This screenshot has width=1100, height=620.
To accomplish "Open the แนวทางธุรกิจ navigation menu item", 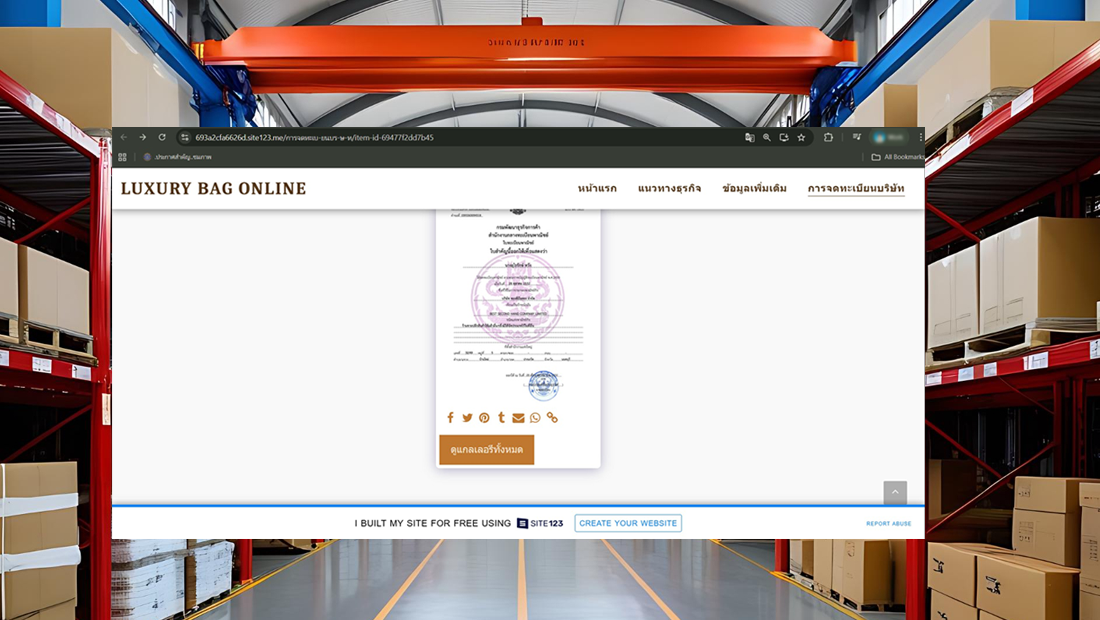I will point(669,189).
